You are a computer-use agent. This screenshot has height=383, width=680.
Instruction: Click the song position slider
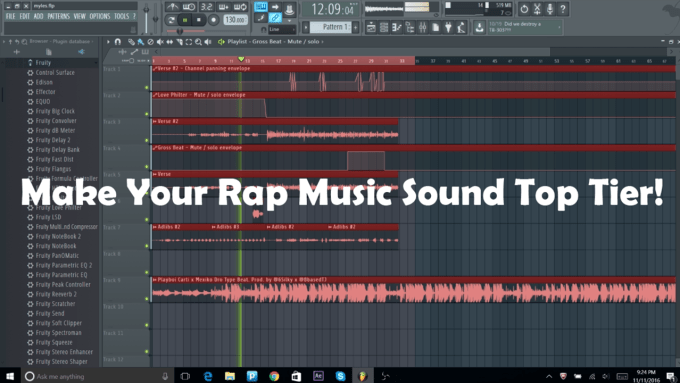coord(205,31)
